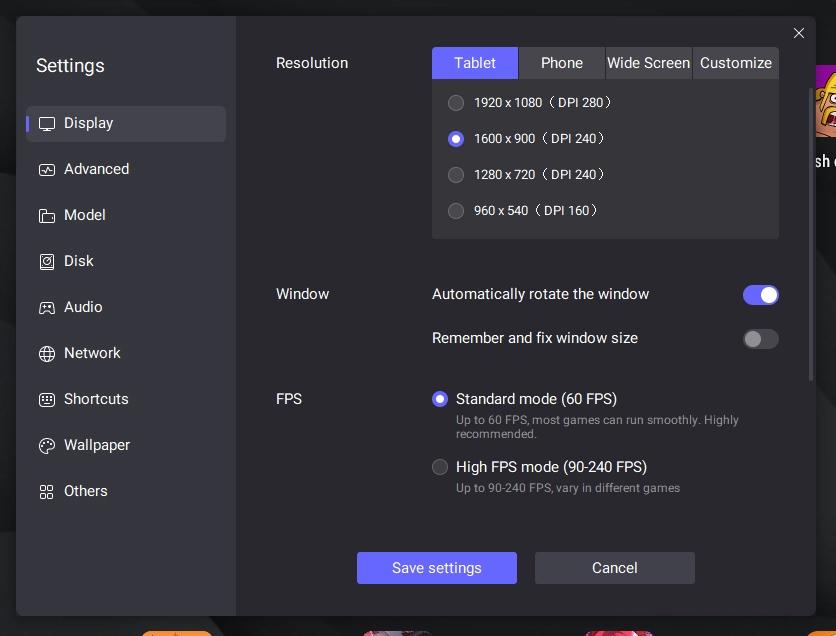
Task: Open Wallpaper palette icon
Action: pos(47,446)
